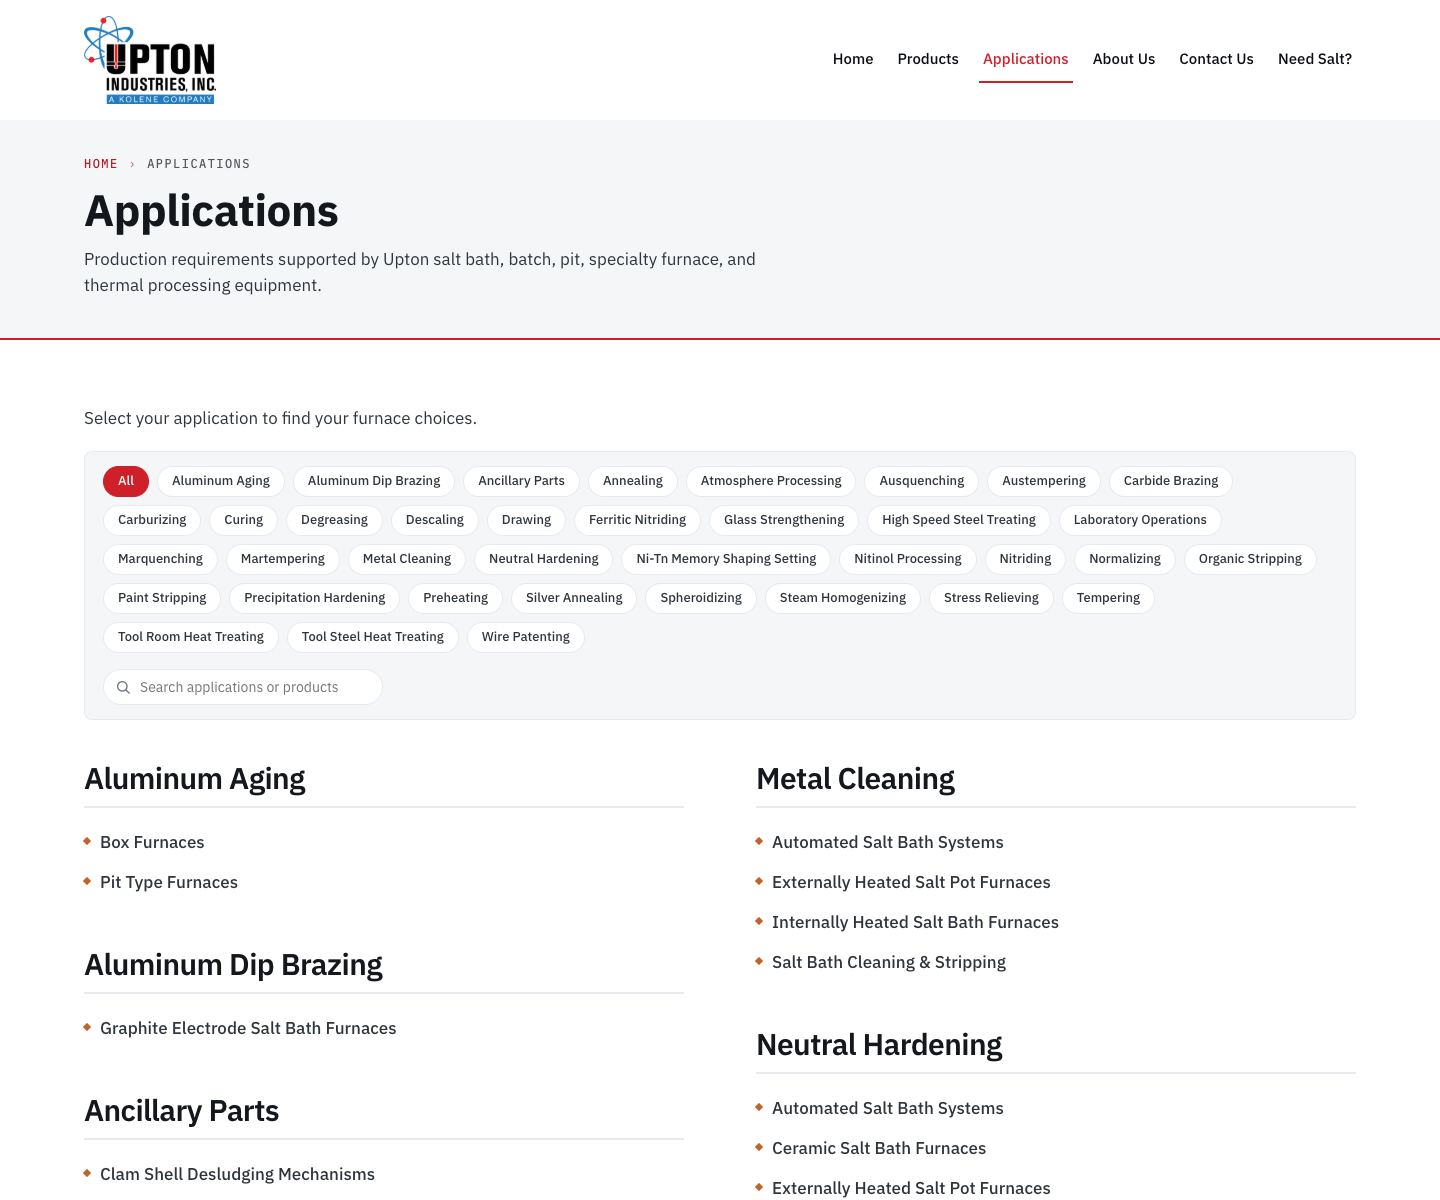This screenshot has width=1440, height=1200.
Task: Select the Nitriding filter
Action: pyautogui.click(x=1025, y=559)
